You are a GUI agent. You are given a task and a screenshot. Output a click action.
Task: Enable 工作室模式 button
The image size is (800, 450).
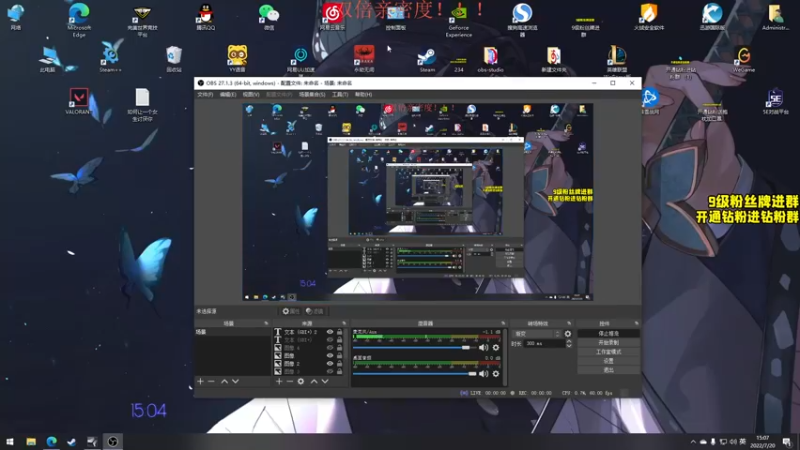(x=609, y=352)
